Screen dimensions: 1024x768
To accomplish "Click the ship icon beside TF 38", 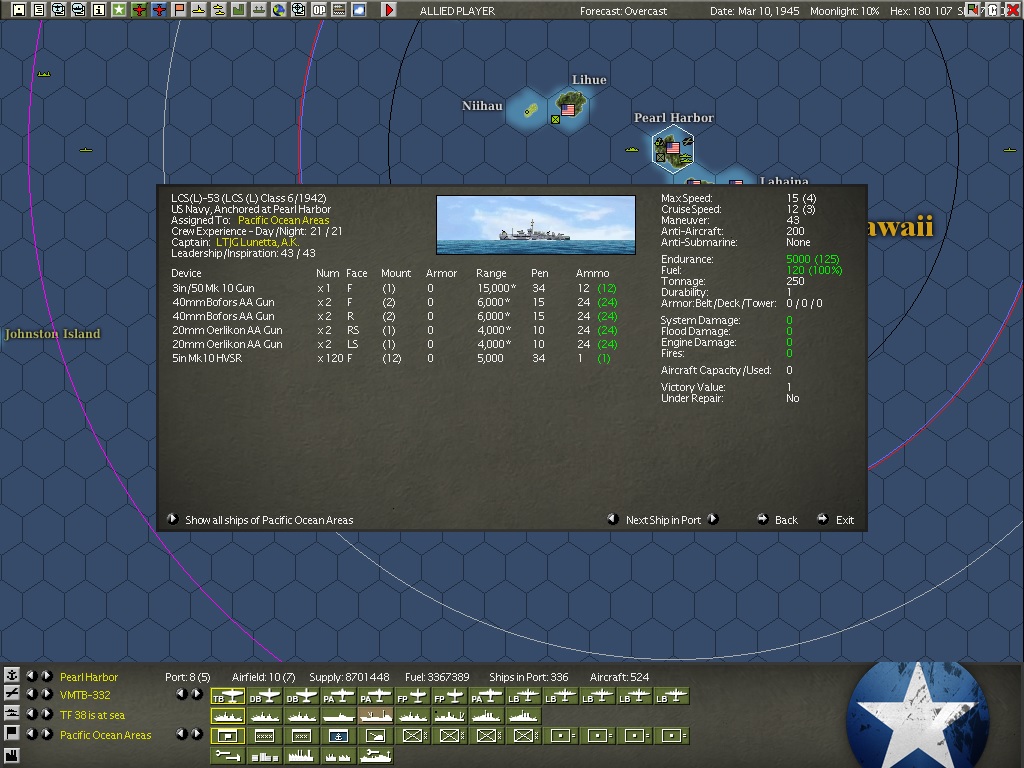I will tap(12, 713).
